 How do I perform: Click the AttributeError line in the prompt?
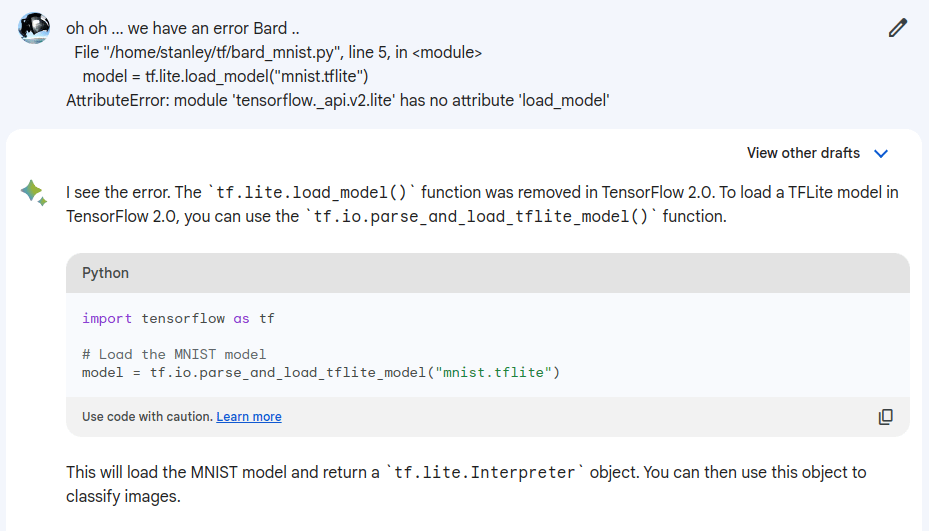(338, 100)
